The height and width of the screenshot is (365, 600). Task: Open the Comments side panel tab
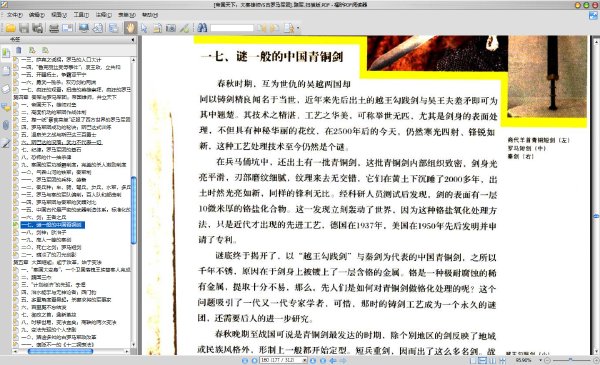tap(6, 108)
